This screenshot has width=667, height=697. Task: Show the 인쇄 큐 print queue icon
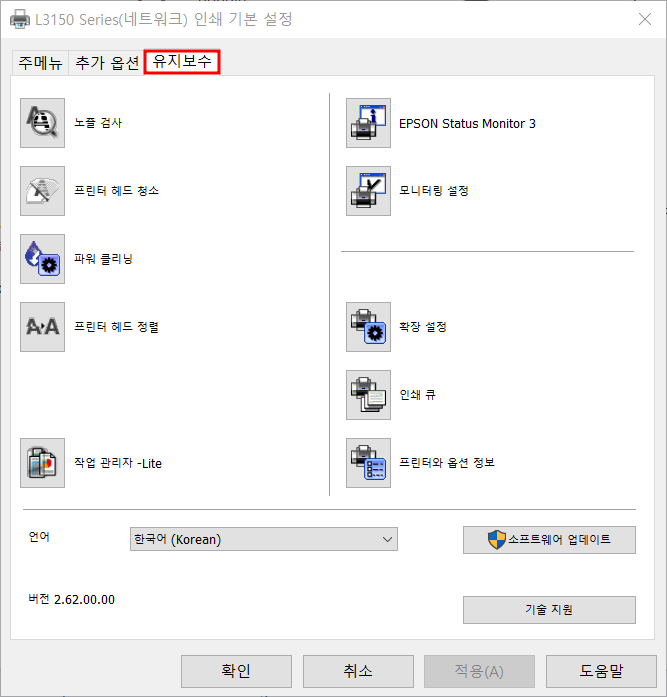point(368,395)
